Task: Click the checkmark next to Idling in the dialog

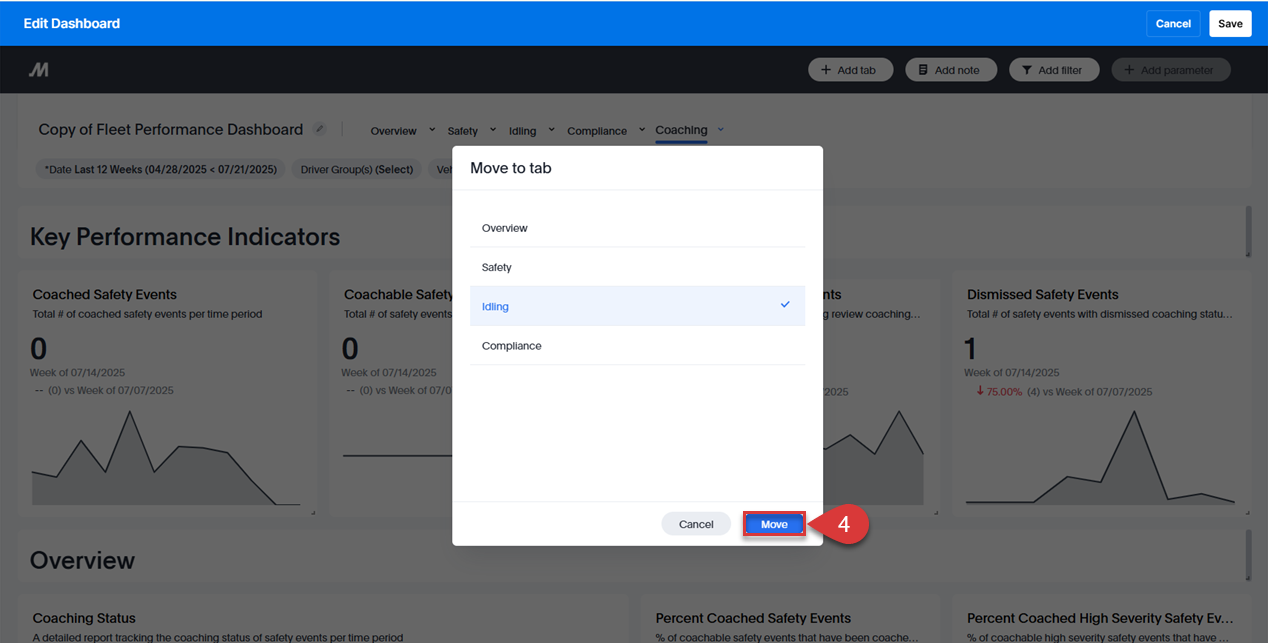Action: pos(784,306)
